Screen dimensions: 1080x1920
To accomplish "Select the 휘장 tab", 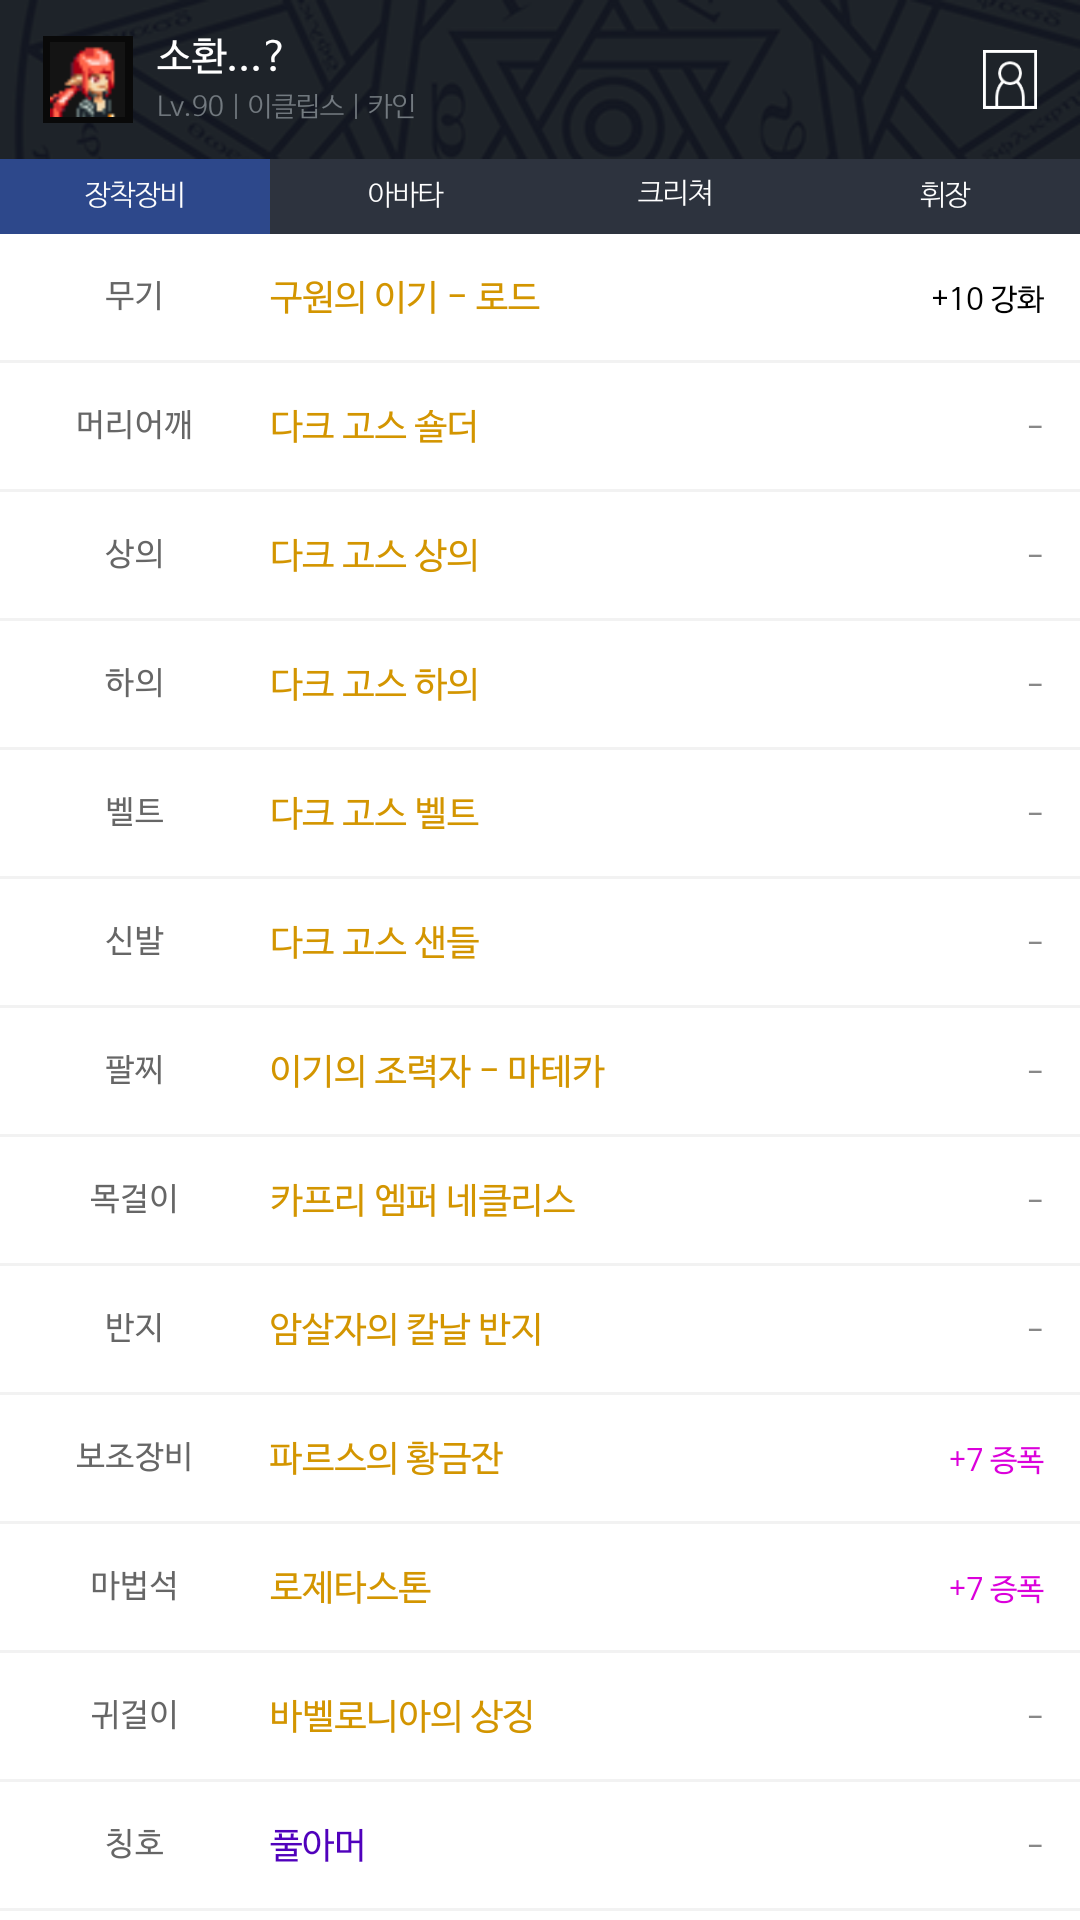I will [945, 195].
